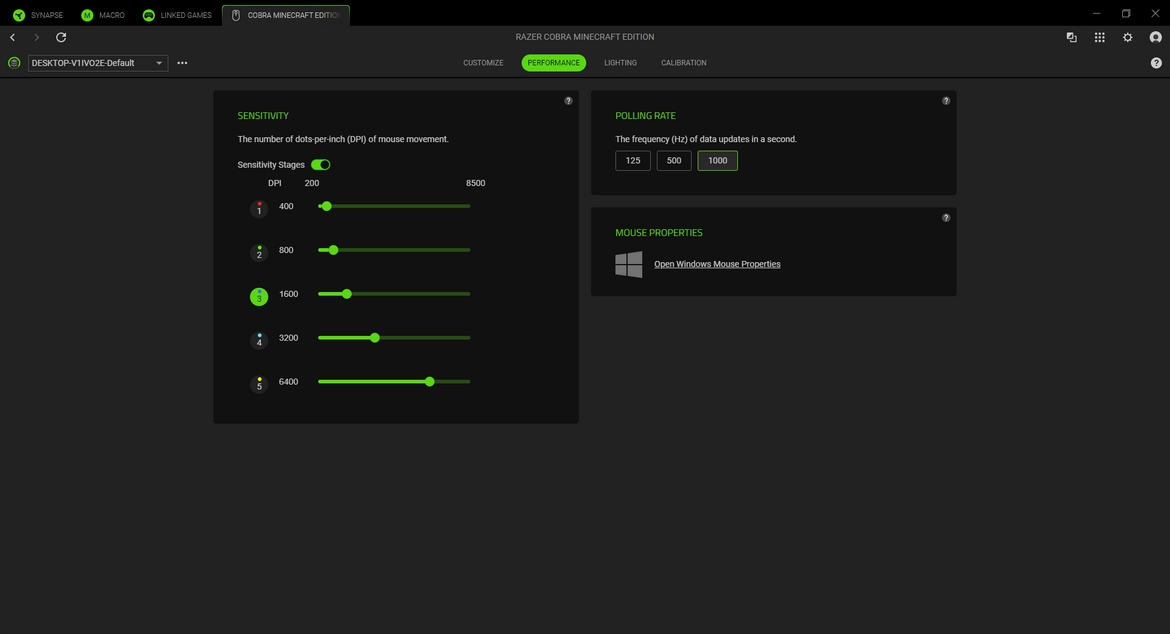Screen dimensions: 1170x634
Task: Select the Cobra Minecraft Edition tab
Action: 286,15
